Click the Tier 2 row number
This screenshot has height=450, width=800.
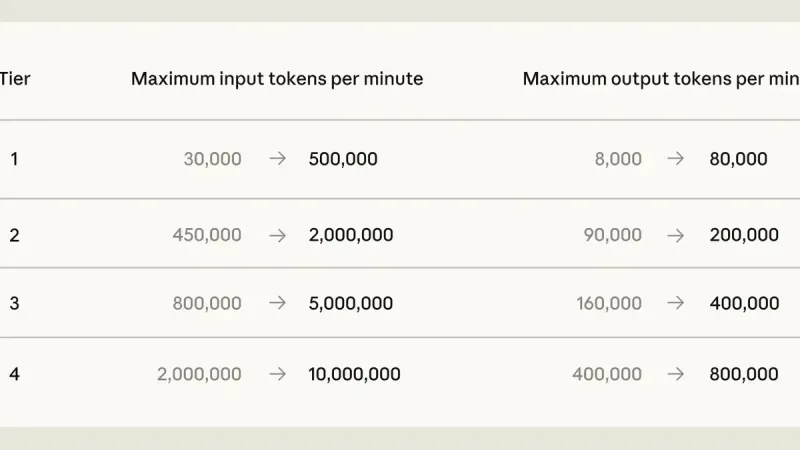[14, 235]
